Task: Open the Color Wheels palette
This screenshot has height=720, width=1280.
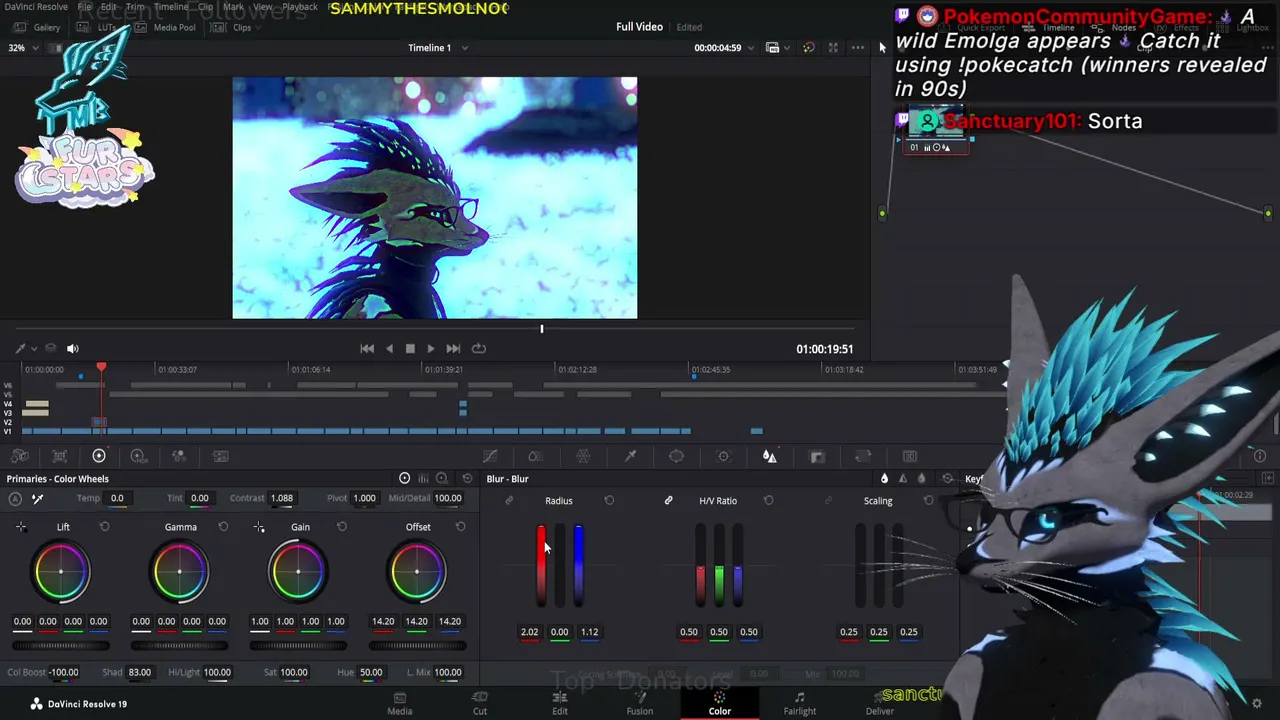Action: 99,456
